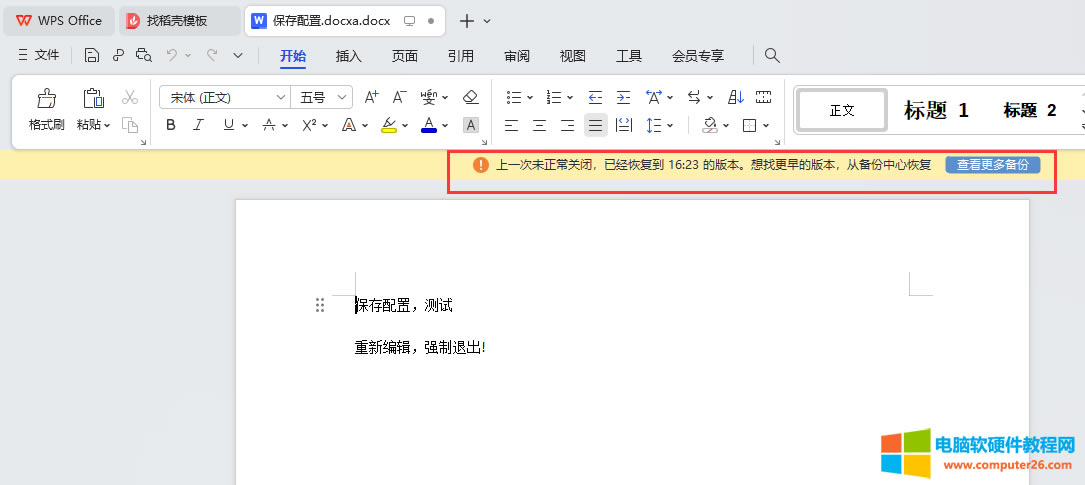
Task: Toggle justified text alignment
Action: point(595,125)
